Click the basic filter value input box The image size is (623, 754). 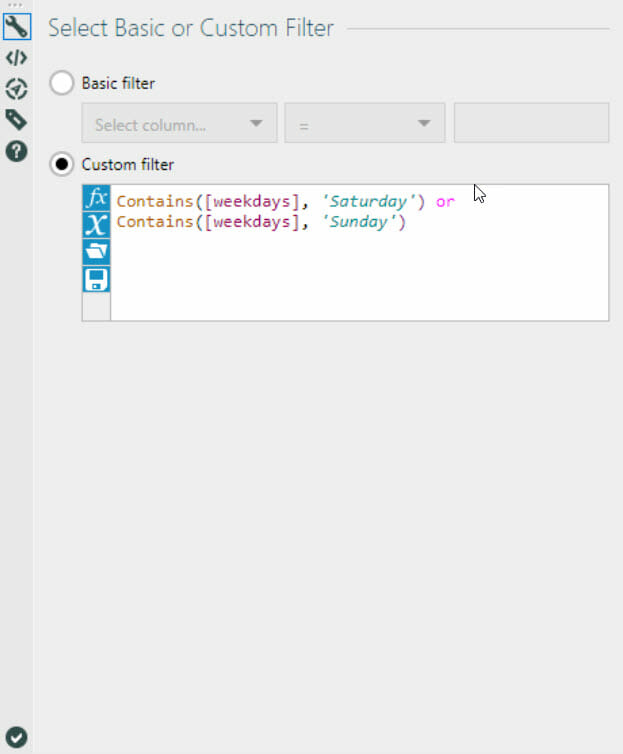tap(531, 124)
